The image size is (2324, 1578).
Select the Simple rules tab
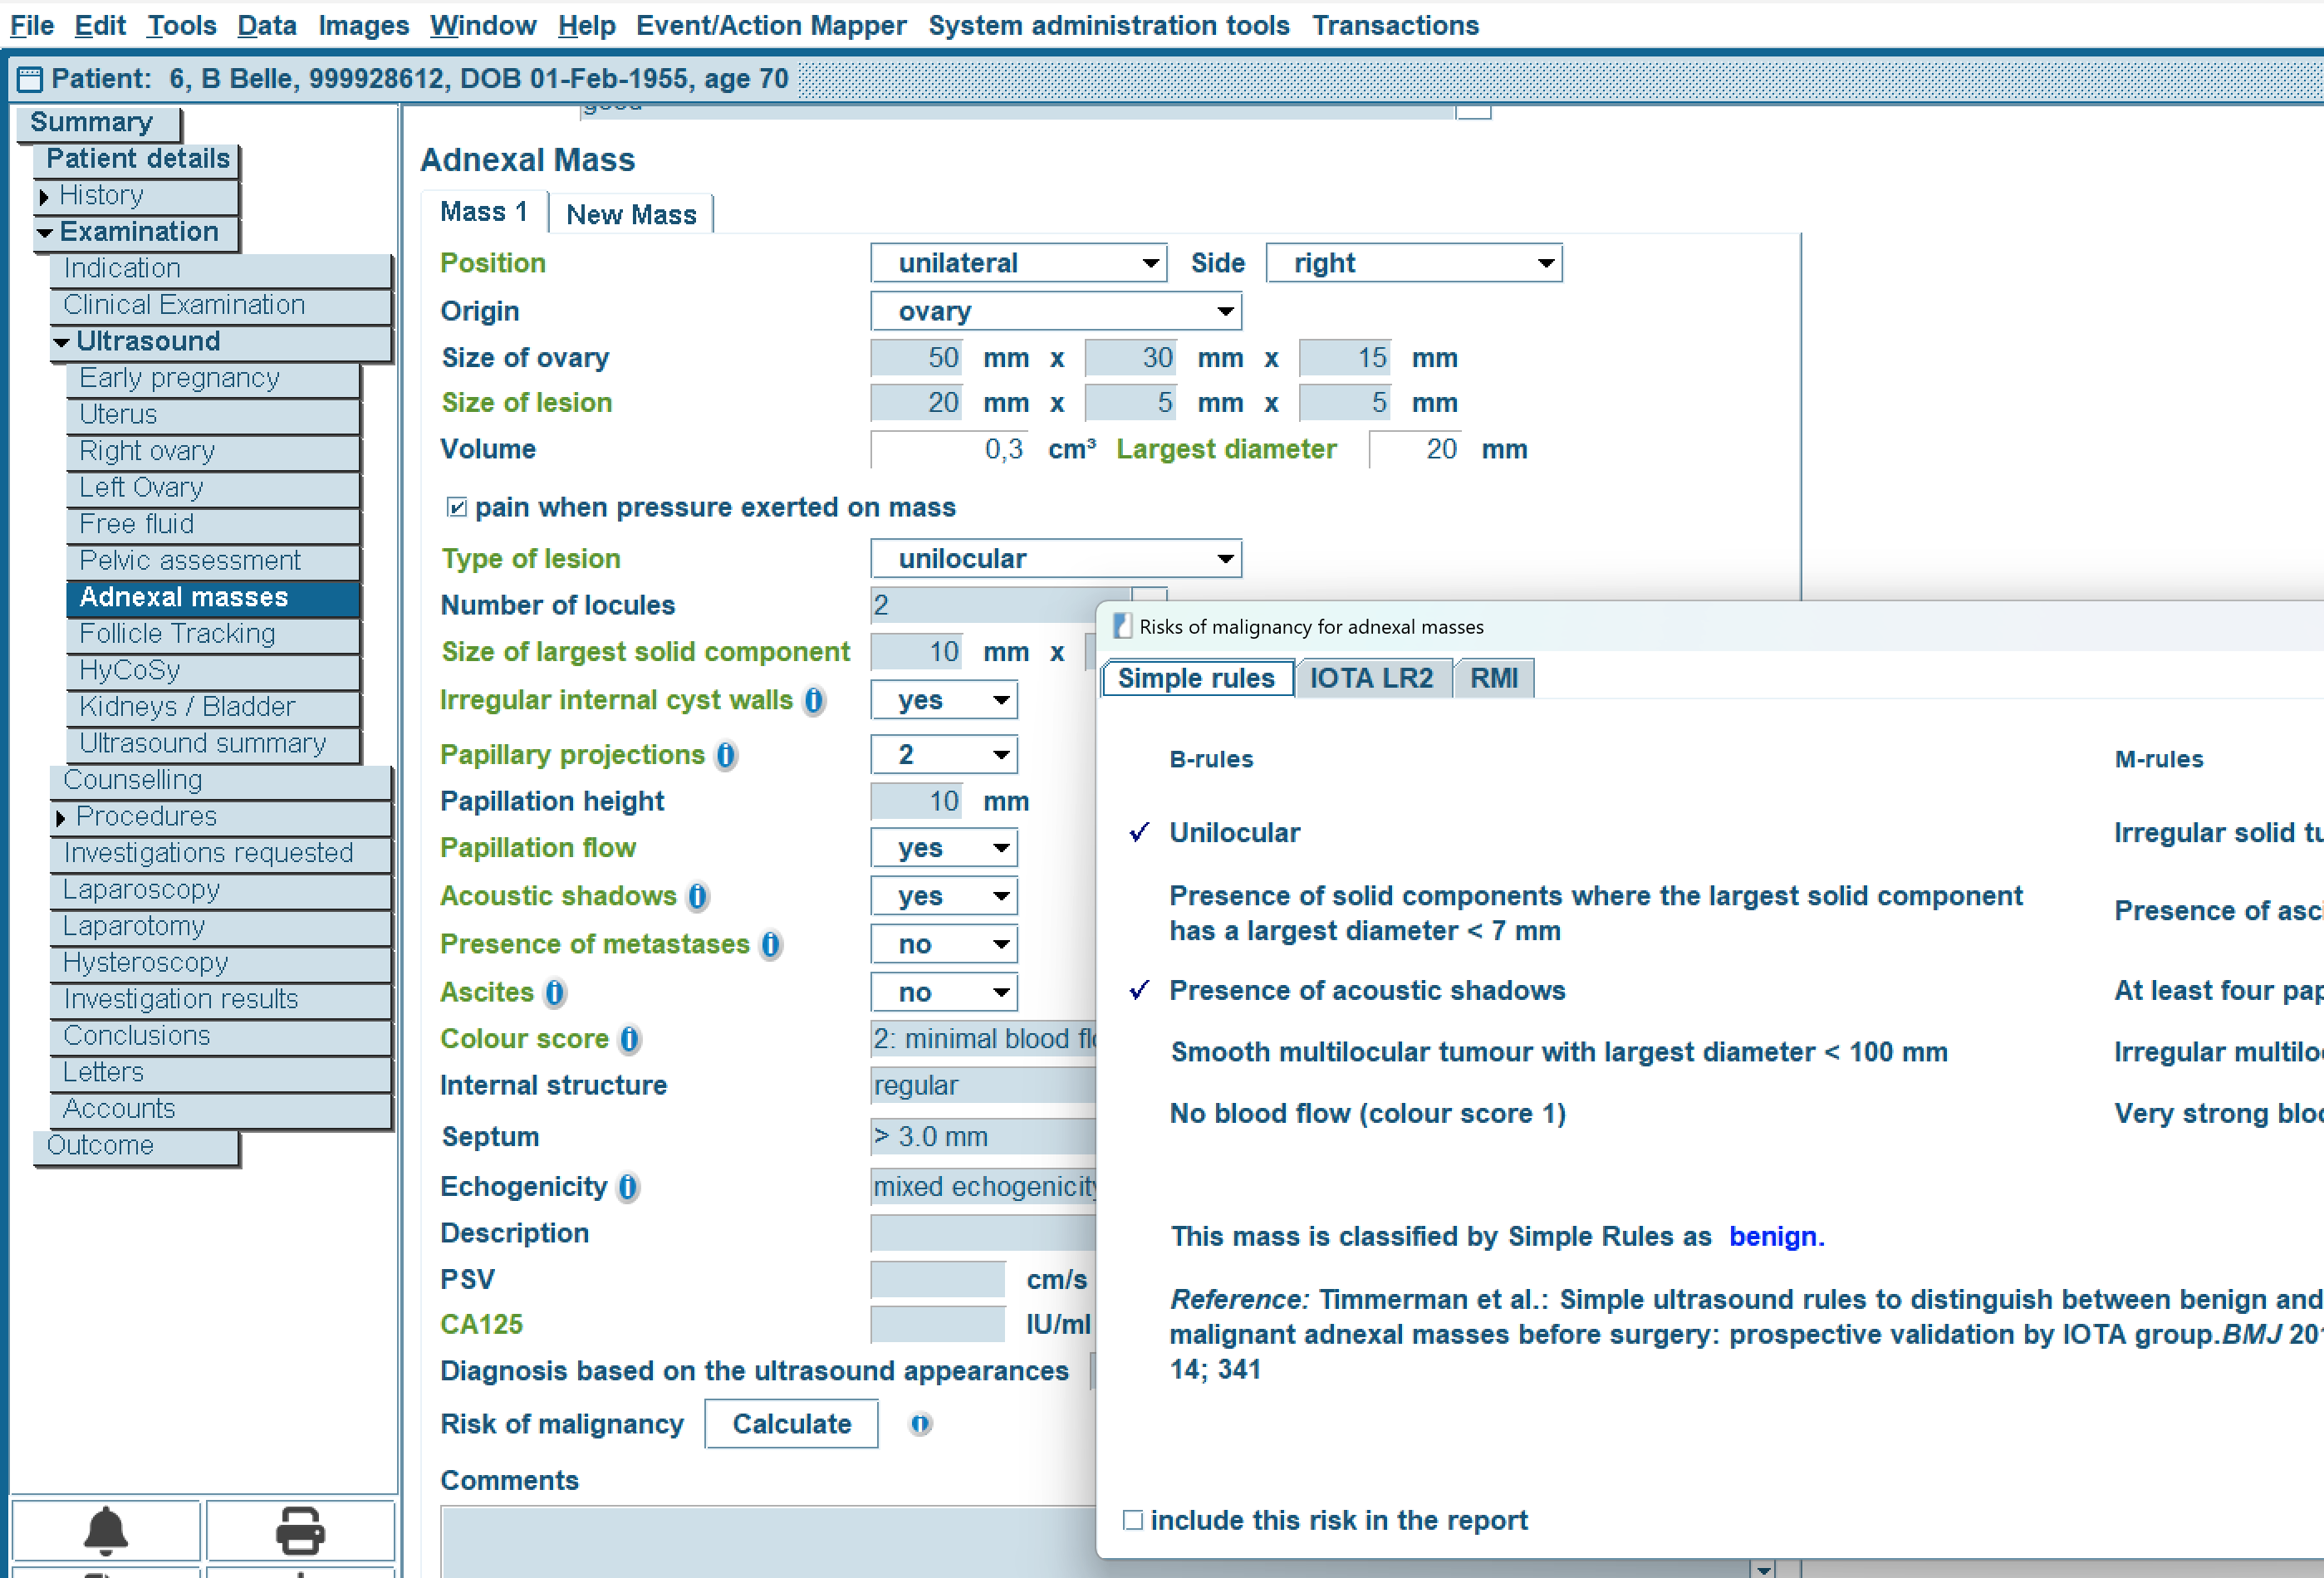point(1196,678)
